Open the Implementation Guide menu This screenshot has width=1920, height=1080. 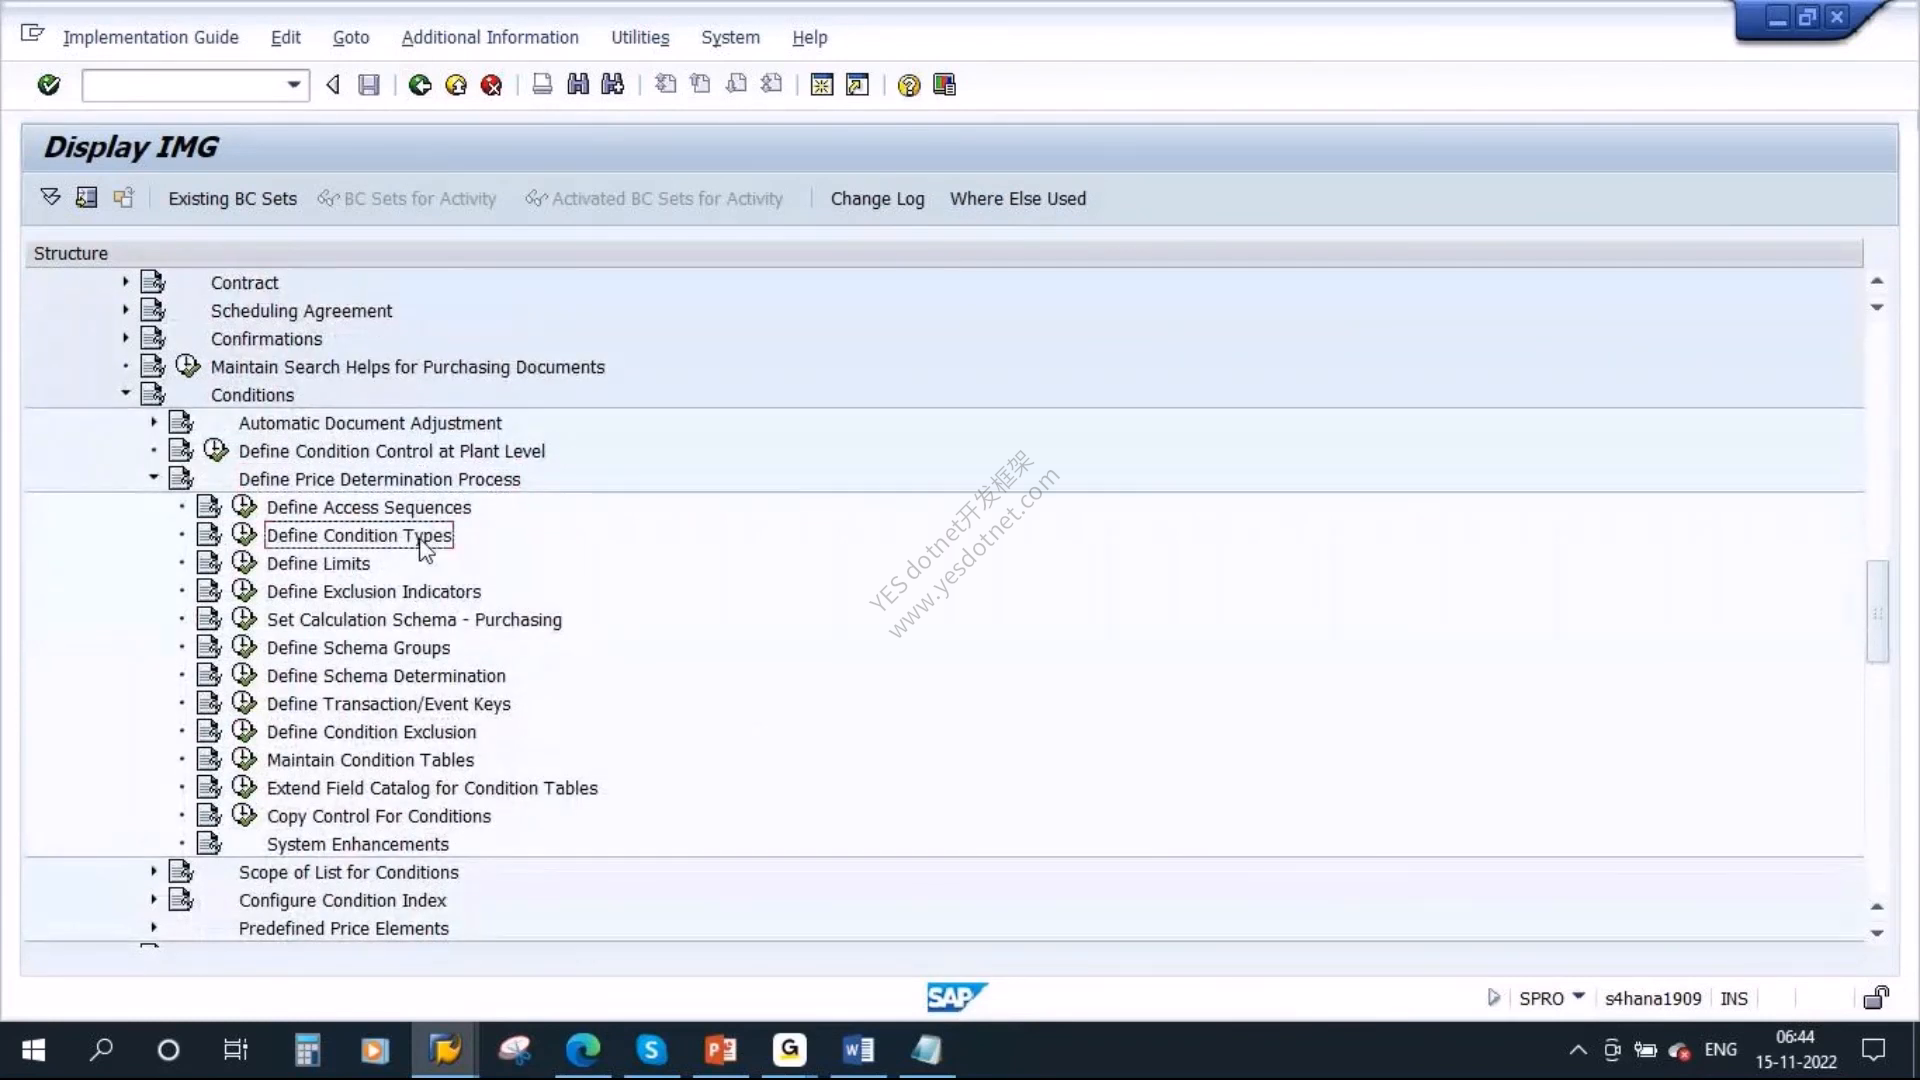[151, 37]
